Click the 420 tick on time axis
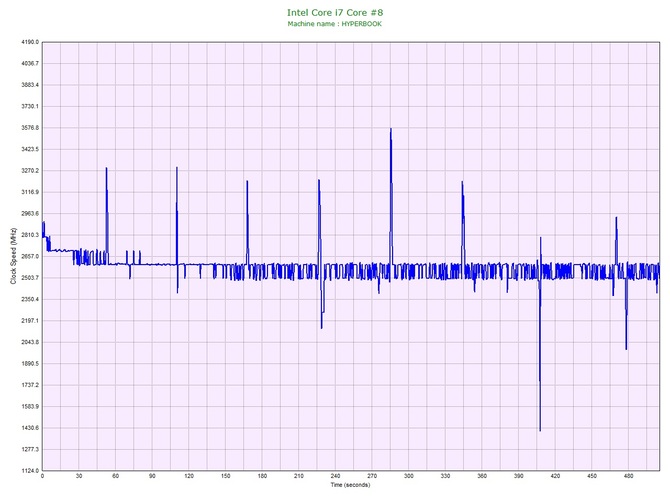Screen dimensions: 670x502 pyautogui.click(x=555, y=476)
